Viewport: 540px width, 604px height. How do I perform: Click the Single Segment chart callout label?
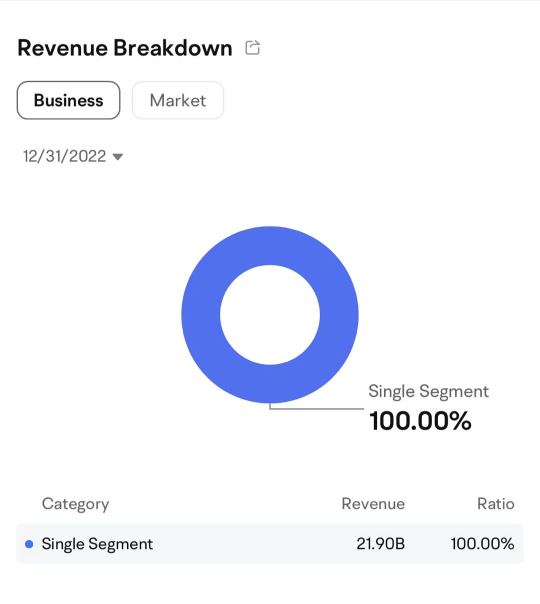tap(428, 391)
